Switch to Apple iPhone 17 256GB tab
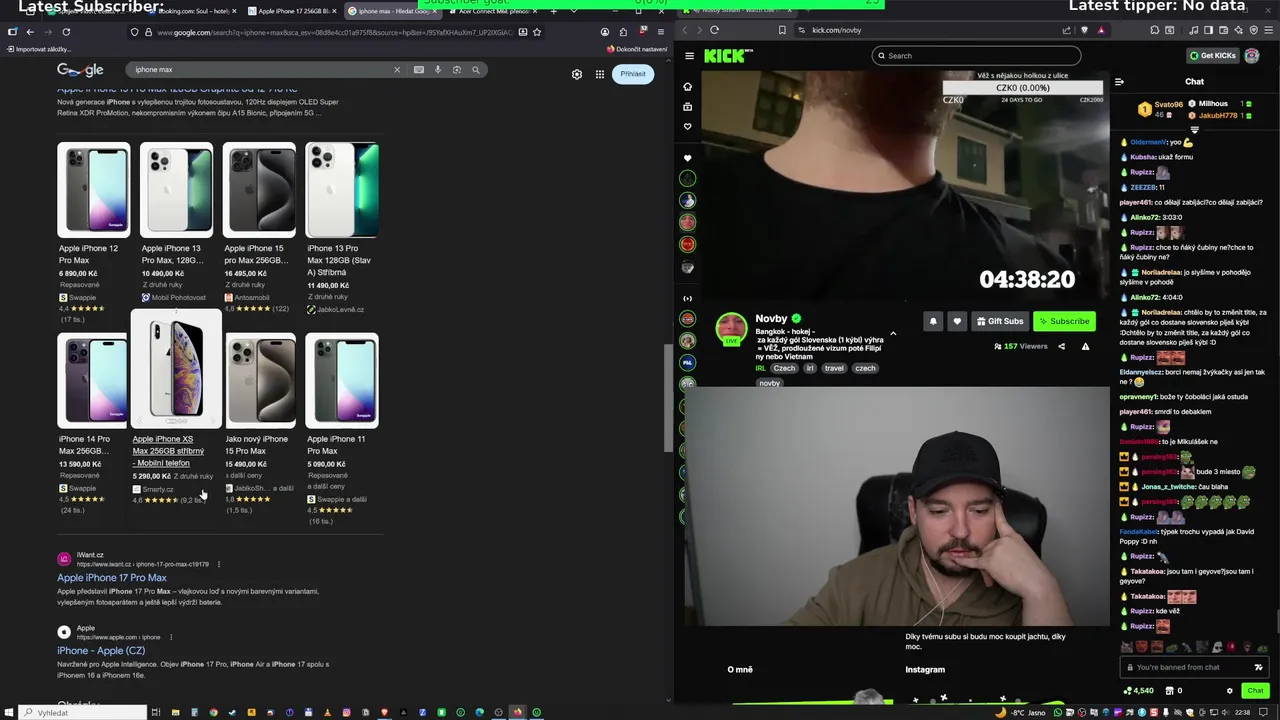Viewport: 1280px width, 720px height. pyautogui.click(x=293, y=11)
